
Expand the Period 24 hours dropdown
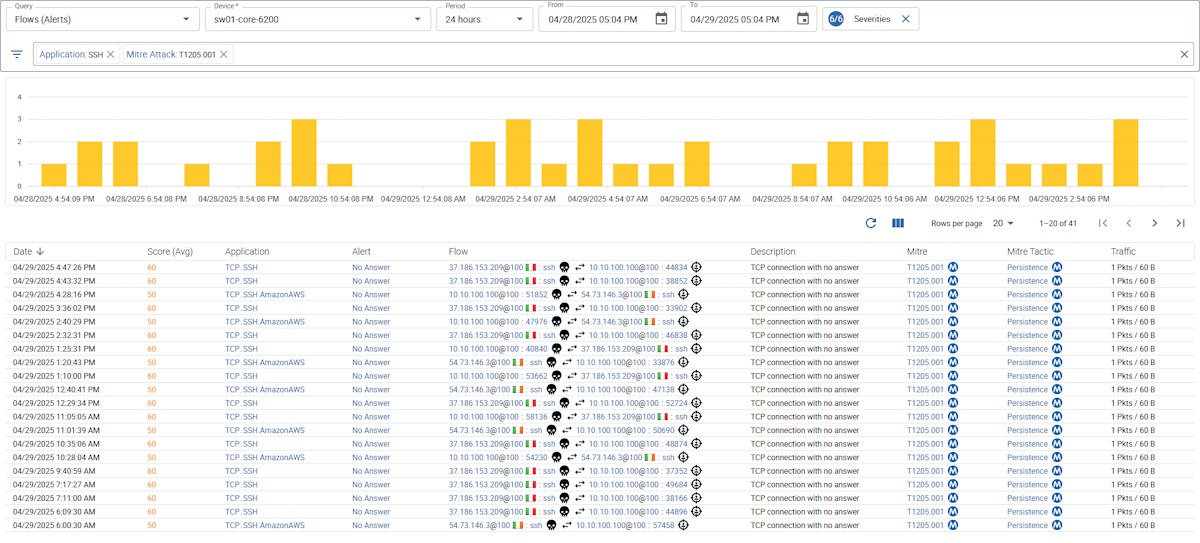[518, 19]
